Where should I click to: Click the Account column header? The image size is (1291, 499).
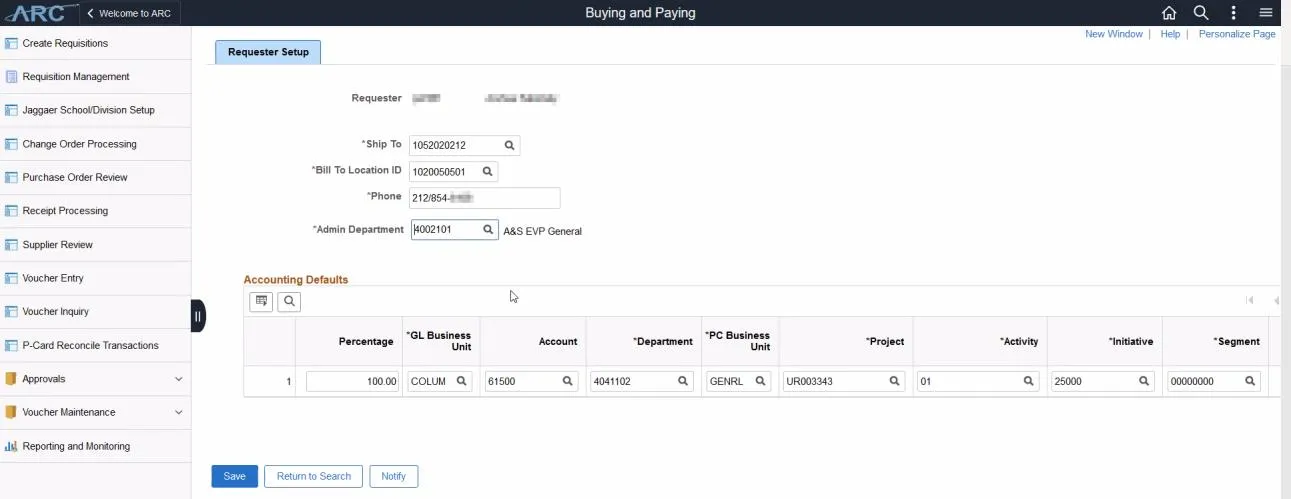pos(558,342)
